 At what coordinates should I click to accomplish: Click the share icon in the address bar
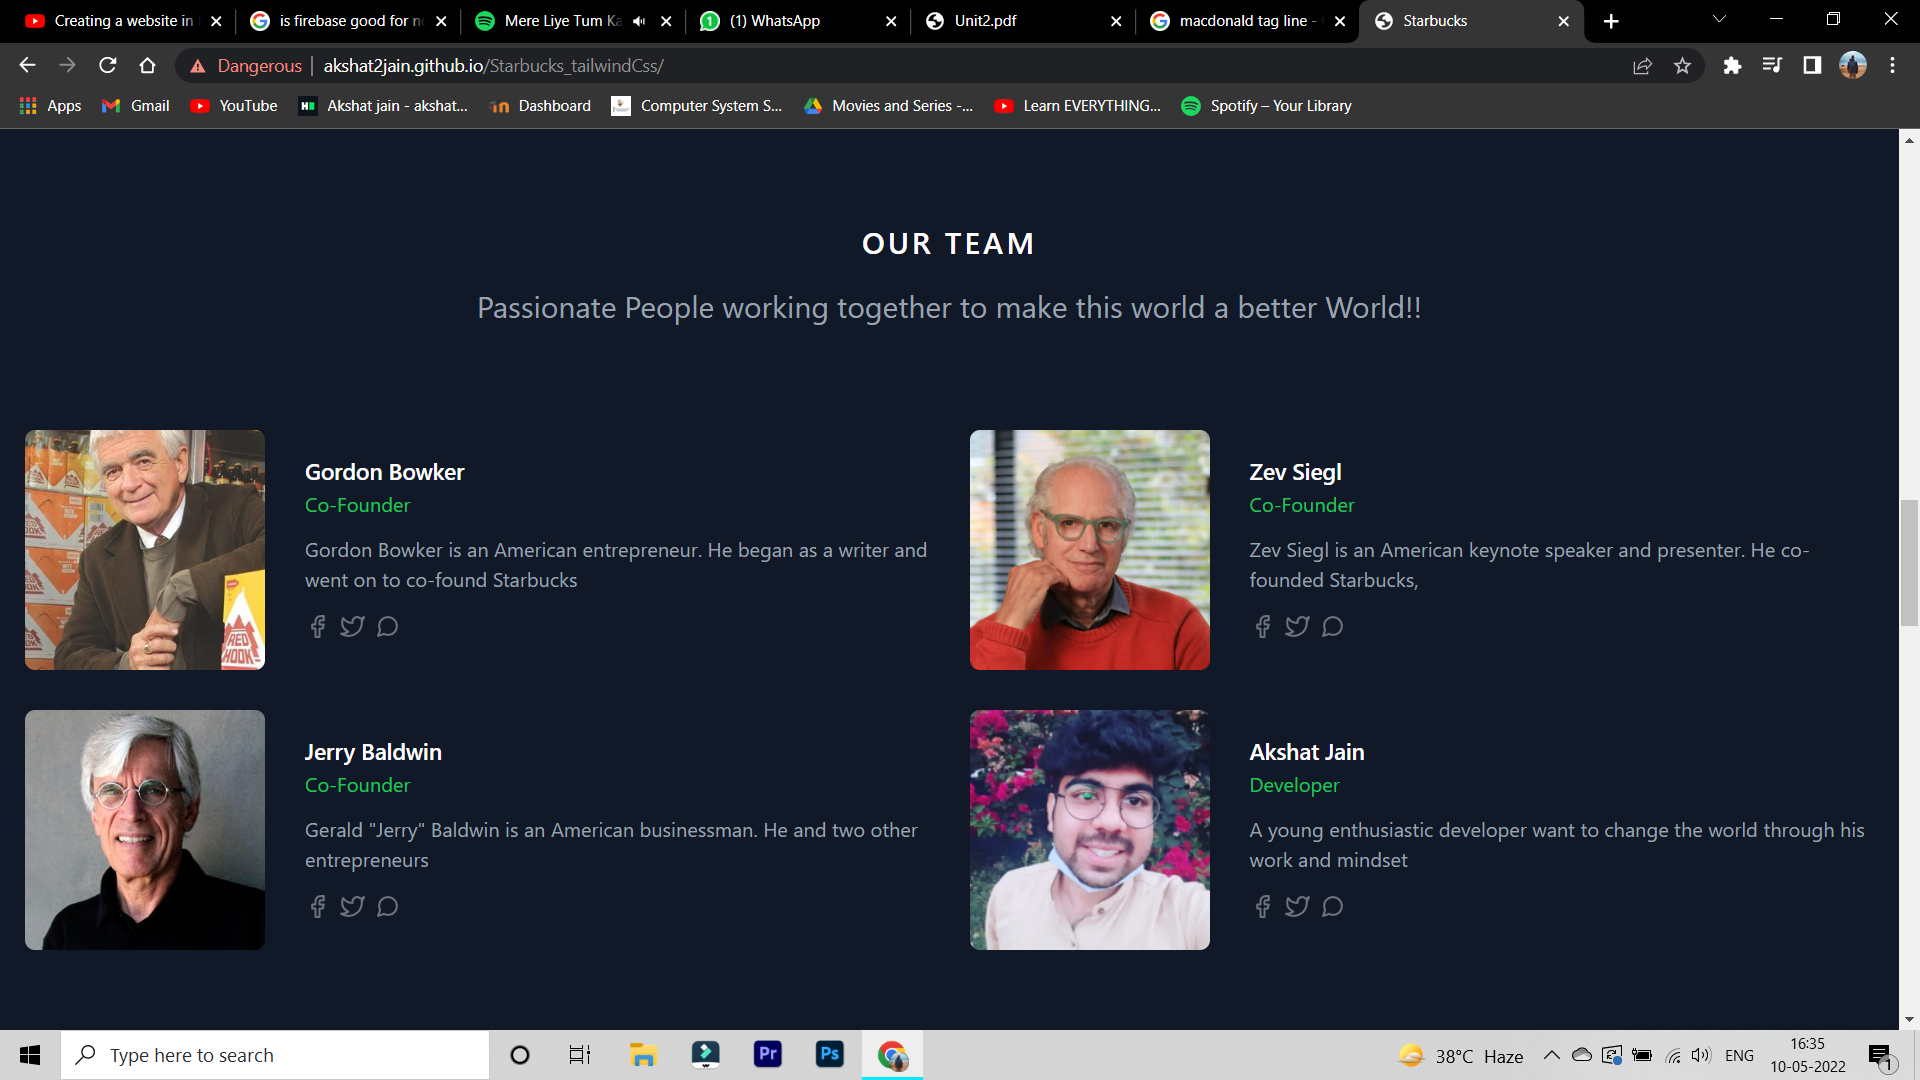1643,66
